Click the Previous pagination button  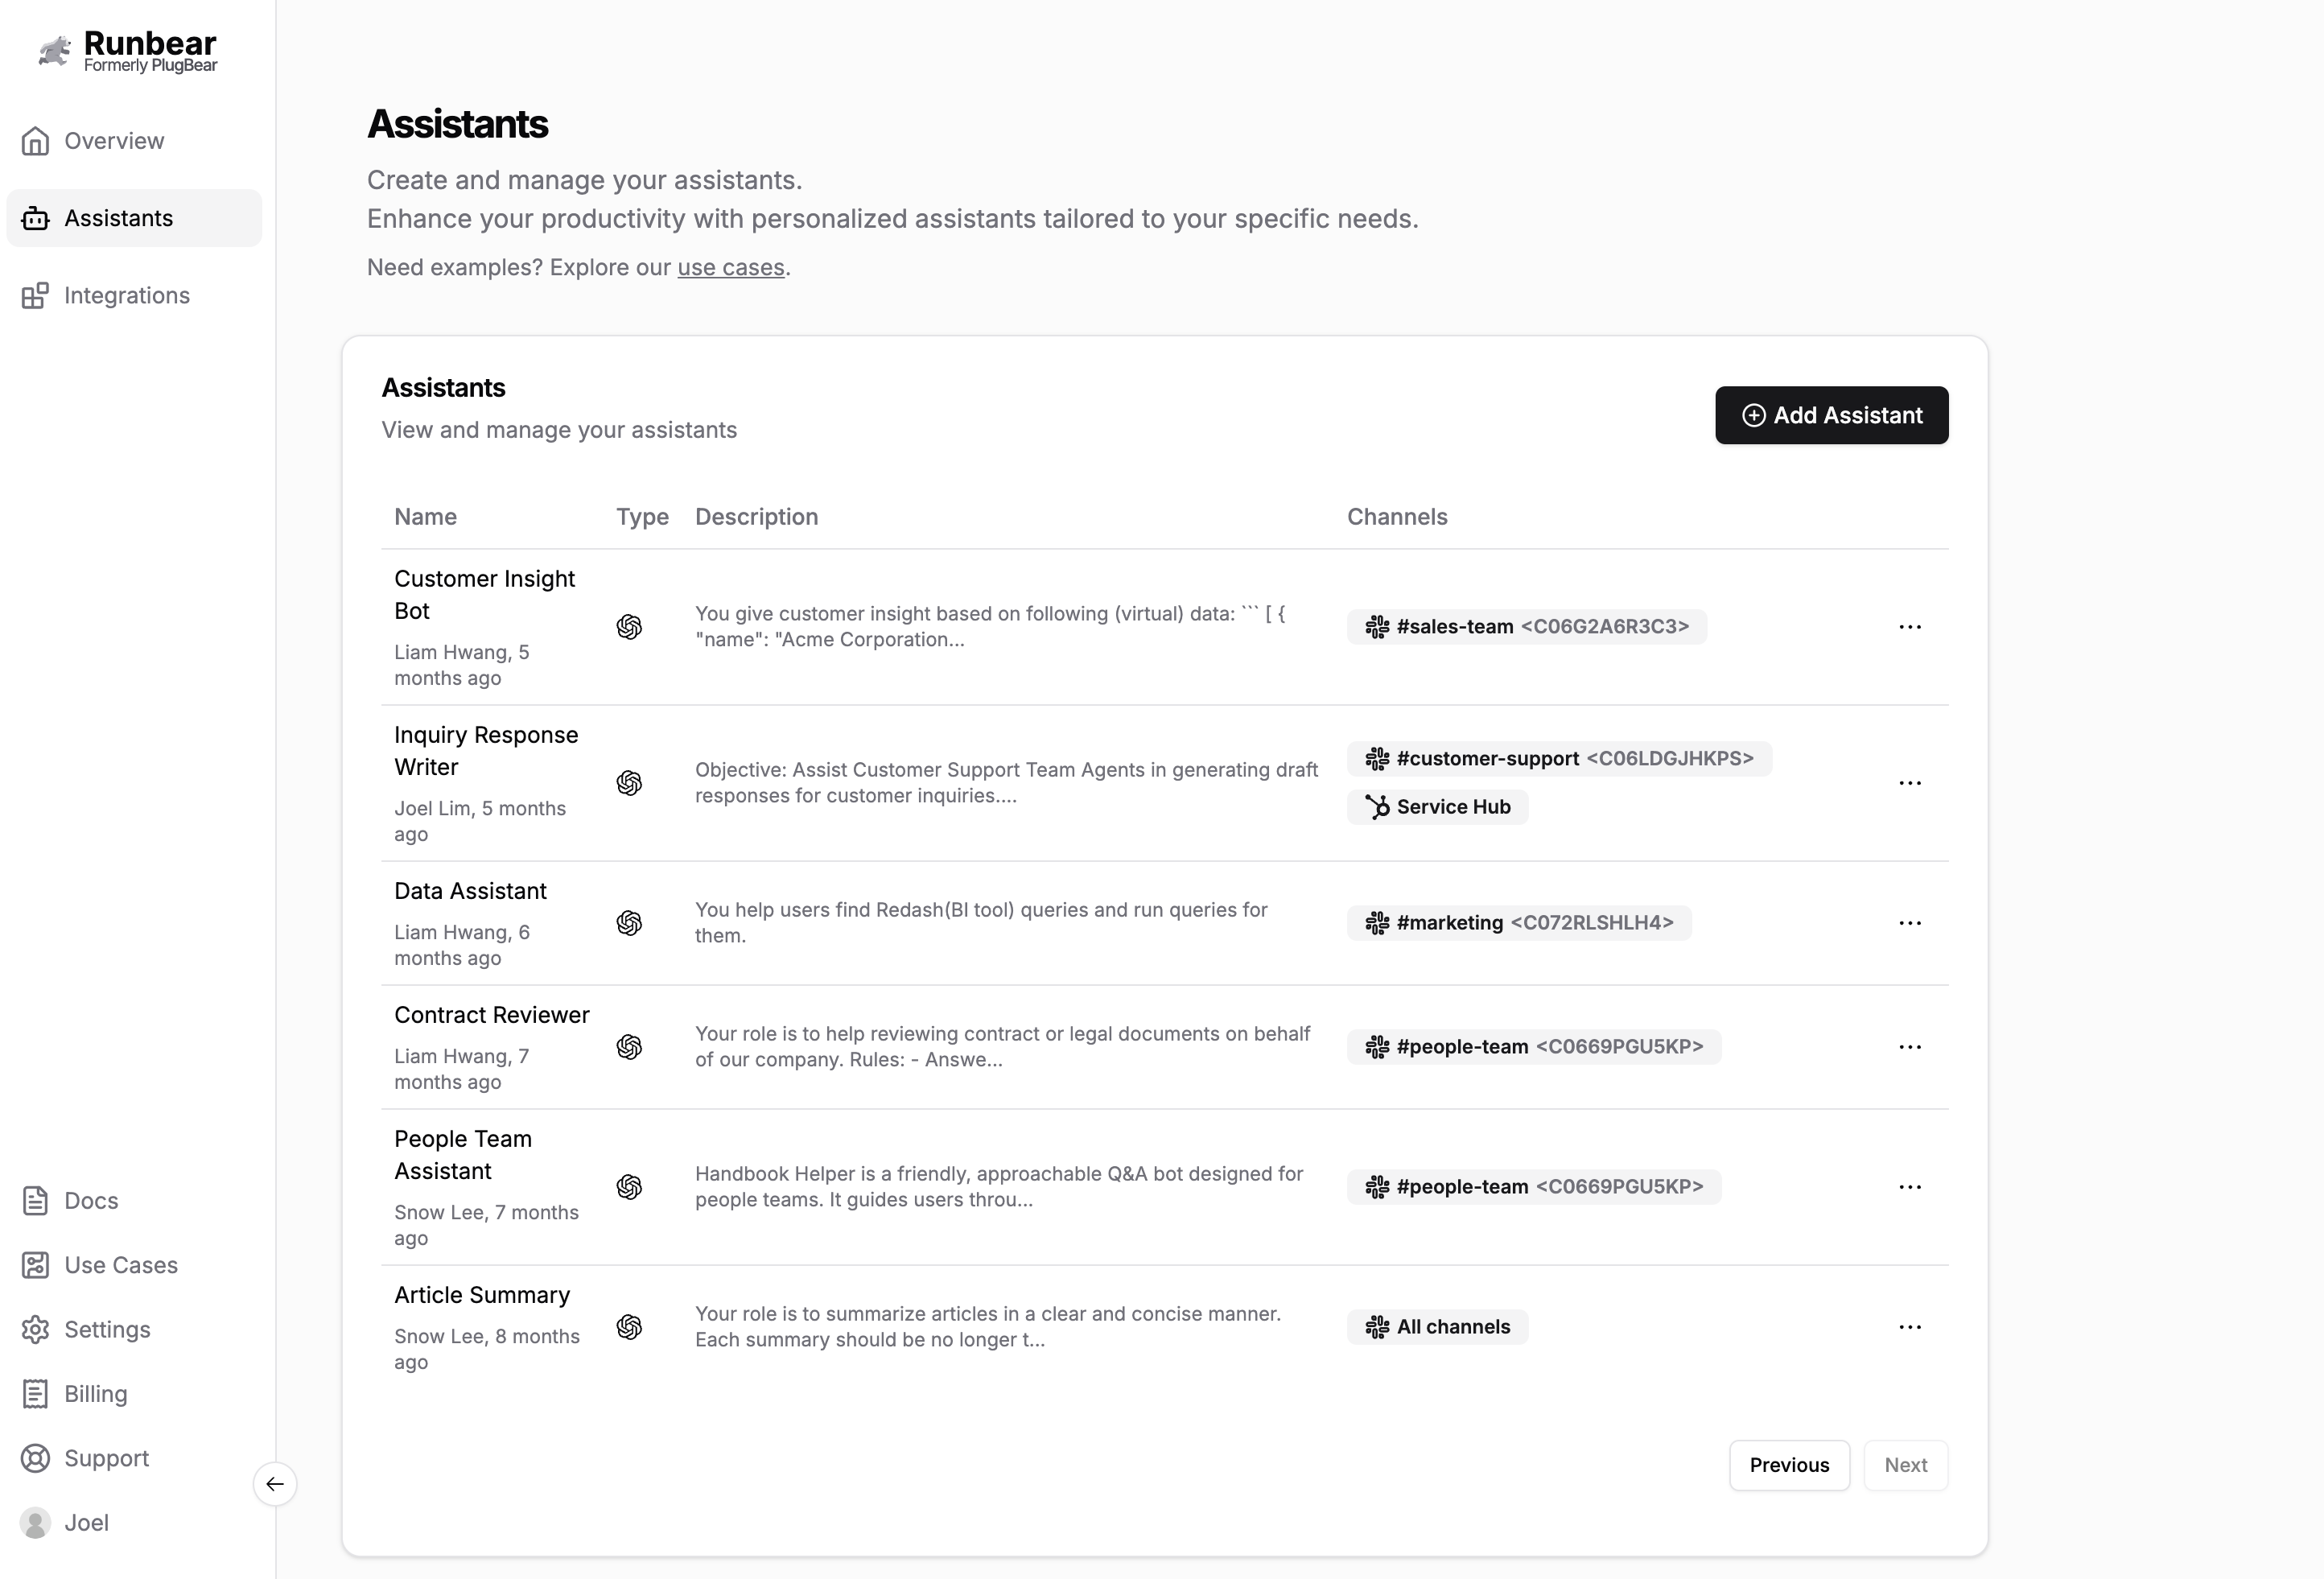pyautogui.click(x=1789, y=1465)
